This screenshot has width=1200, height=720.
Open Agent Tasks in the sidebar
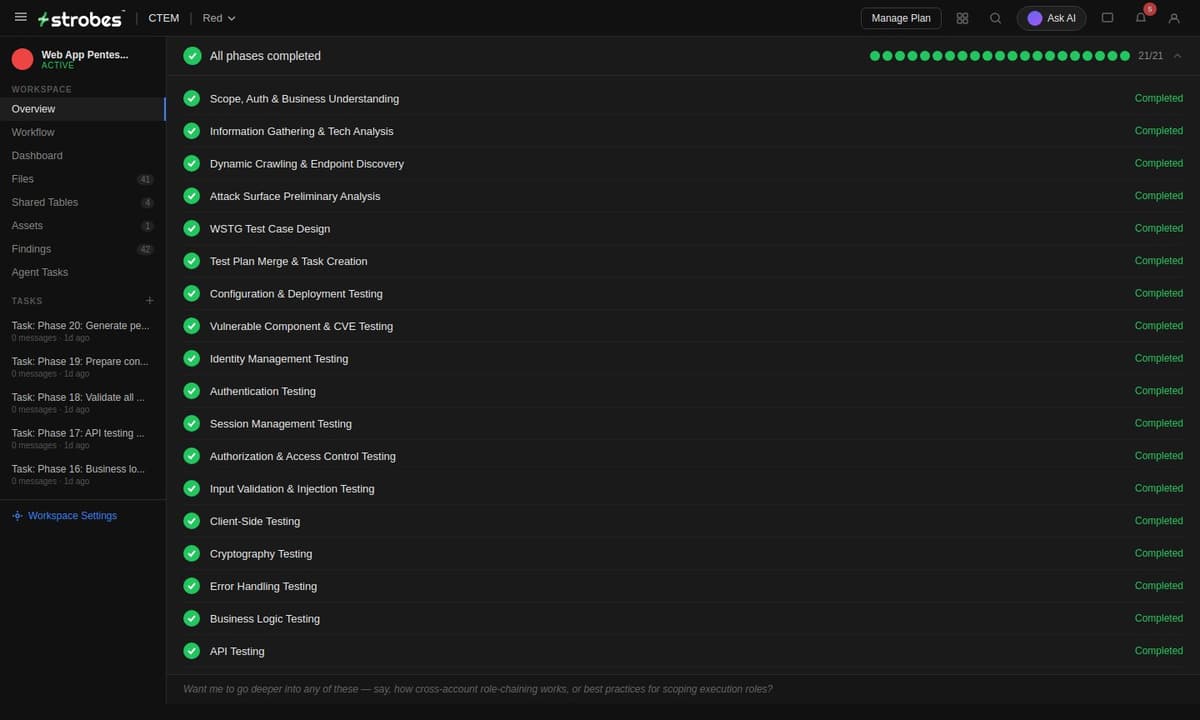coord(83,272)
